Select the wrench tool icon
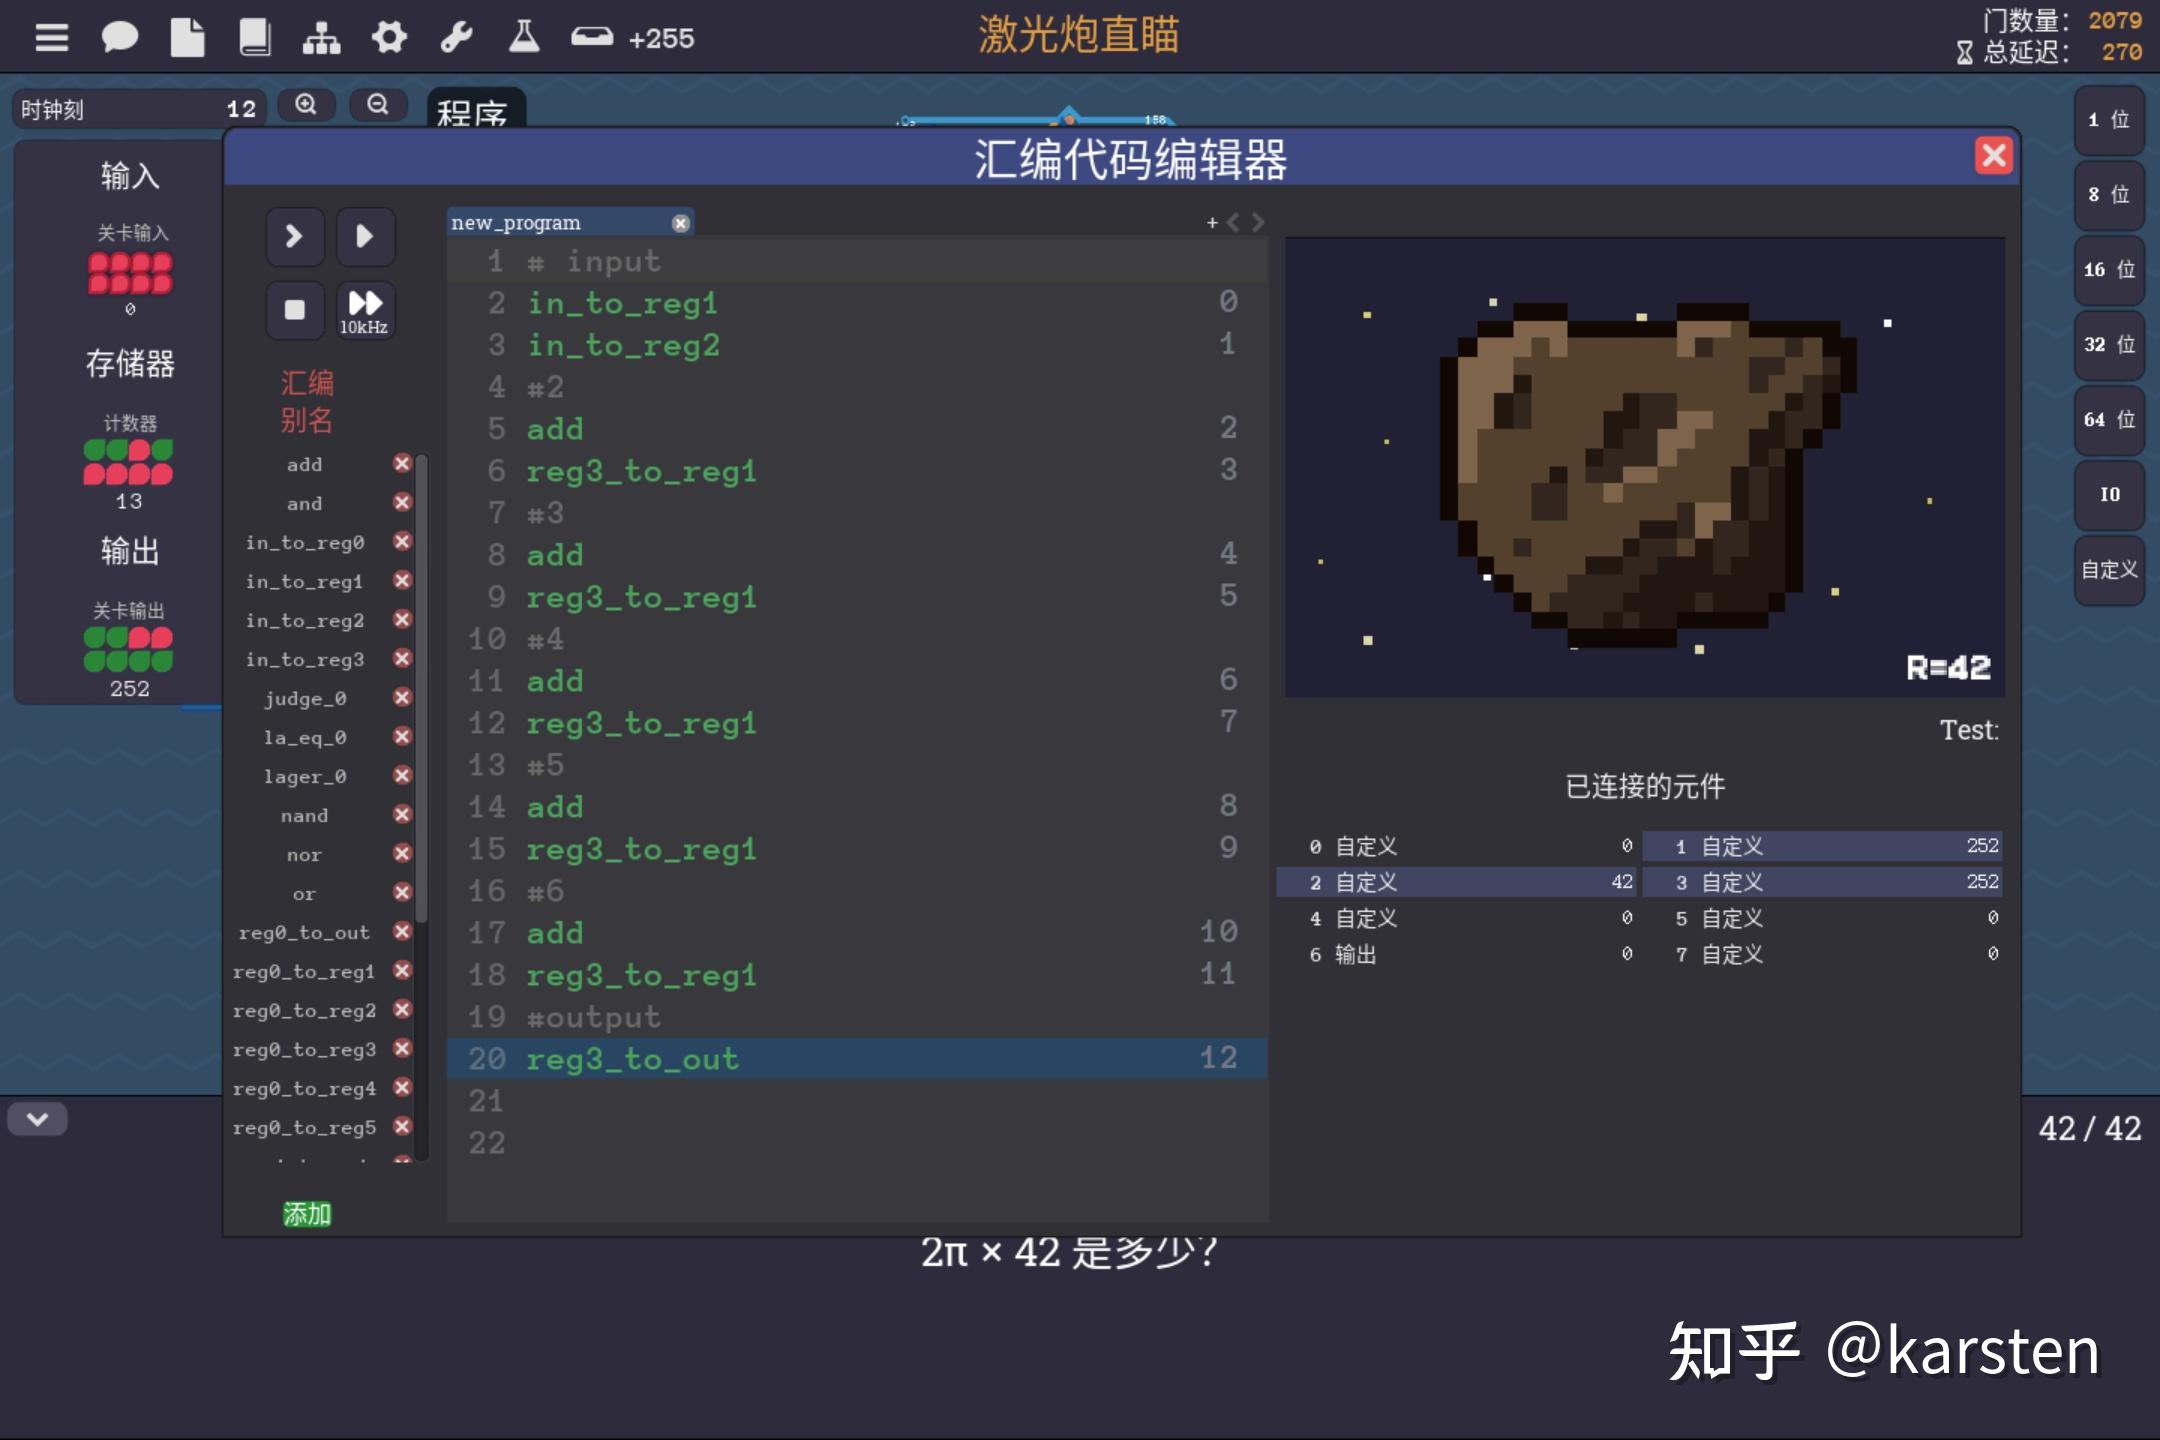Screen dimensions: 2160x1440 coord(457,36)
